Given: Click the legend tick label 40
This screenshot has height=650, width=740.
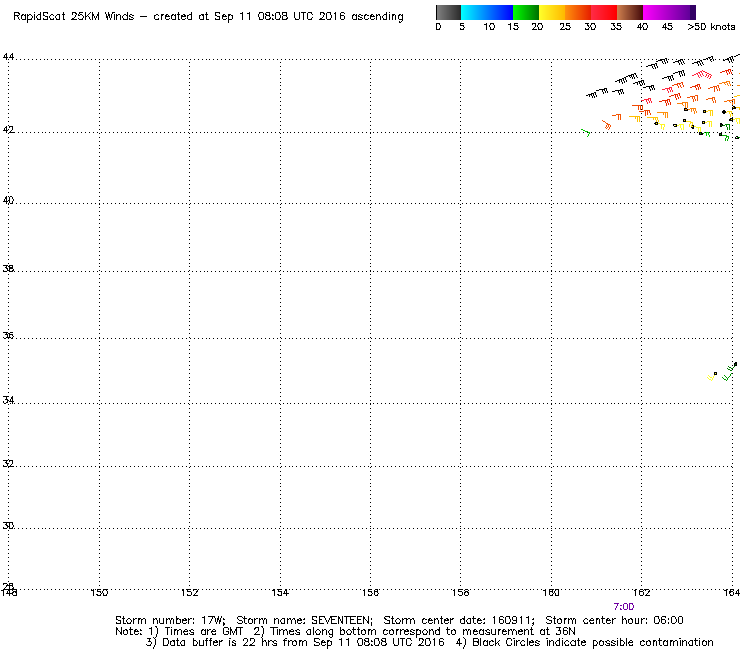Looking at the screenshot, I should coord(642,27).
